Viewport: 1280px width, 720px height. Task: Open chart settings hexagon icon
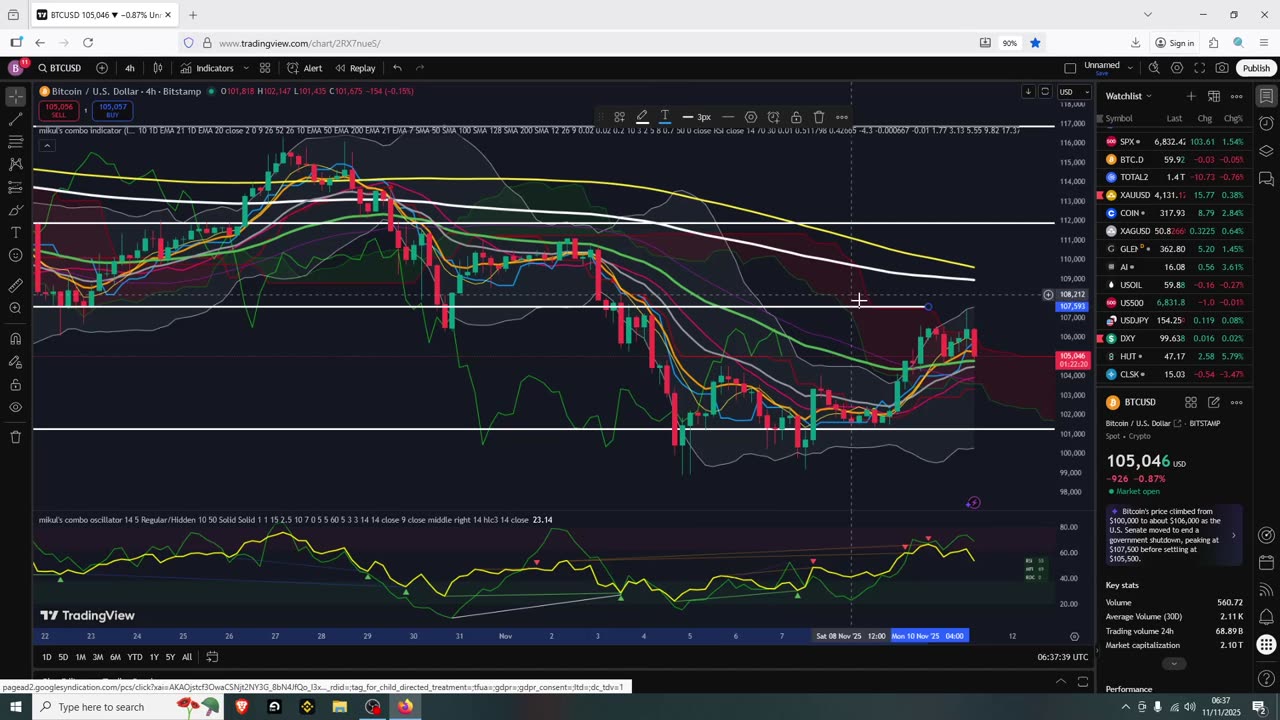pyautogui.click(x=1177, y=68)
